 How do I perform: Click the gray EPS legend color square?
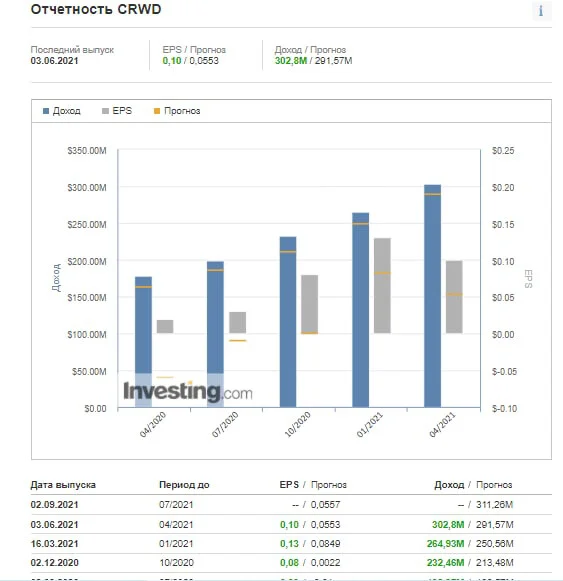pos(105,111)
